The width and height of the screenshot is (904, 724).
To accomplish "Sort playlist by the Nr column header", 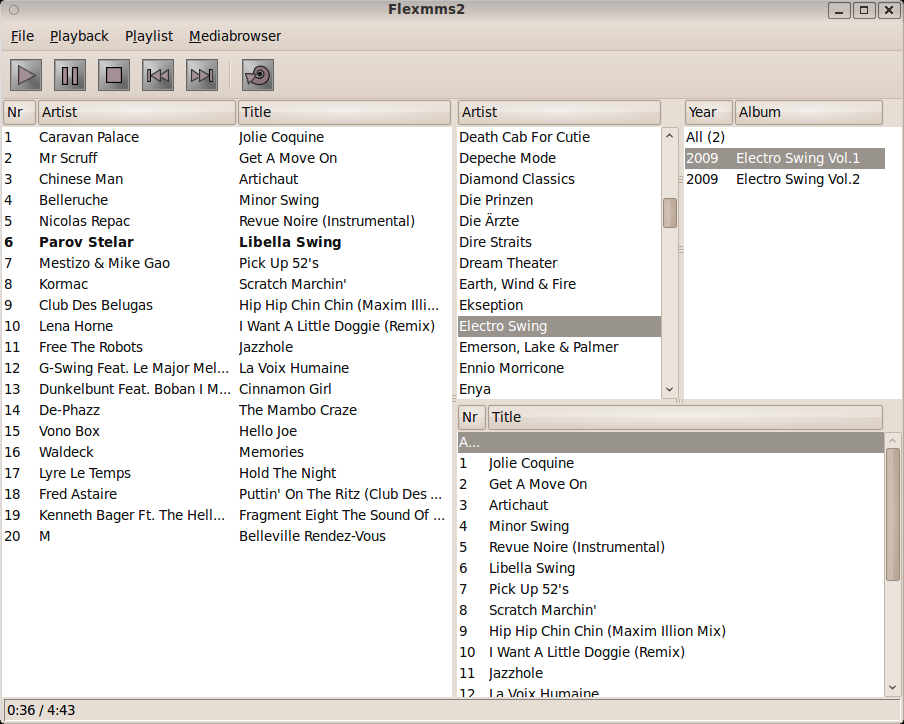I will pos(20,112).
